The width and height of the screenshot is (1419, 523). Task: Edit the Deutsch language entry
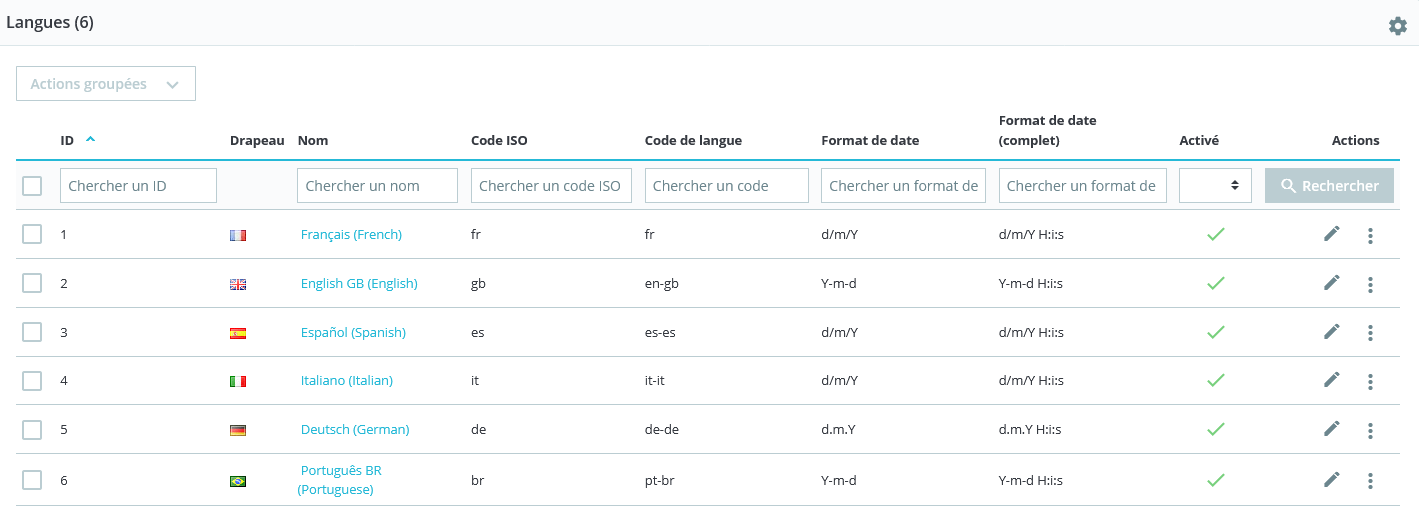[1331, 429]
